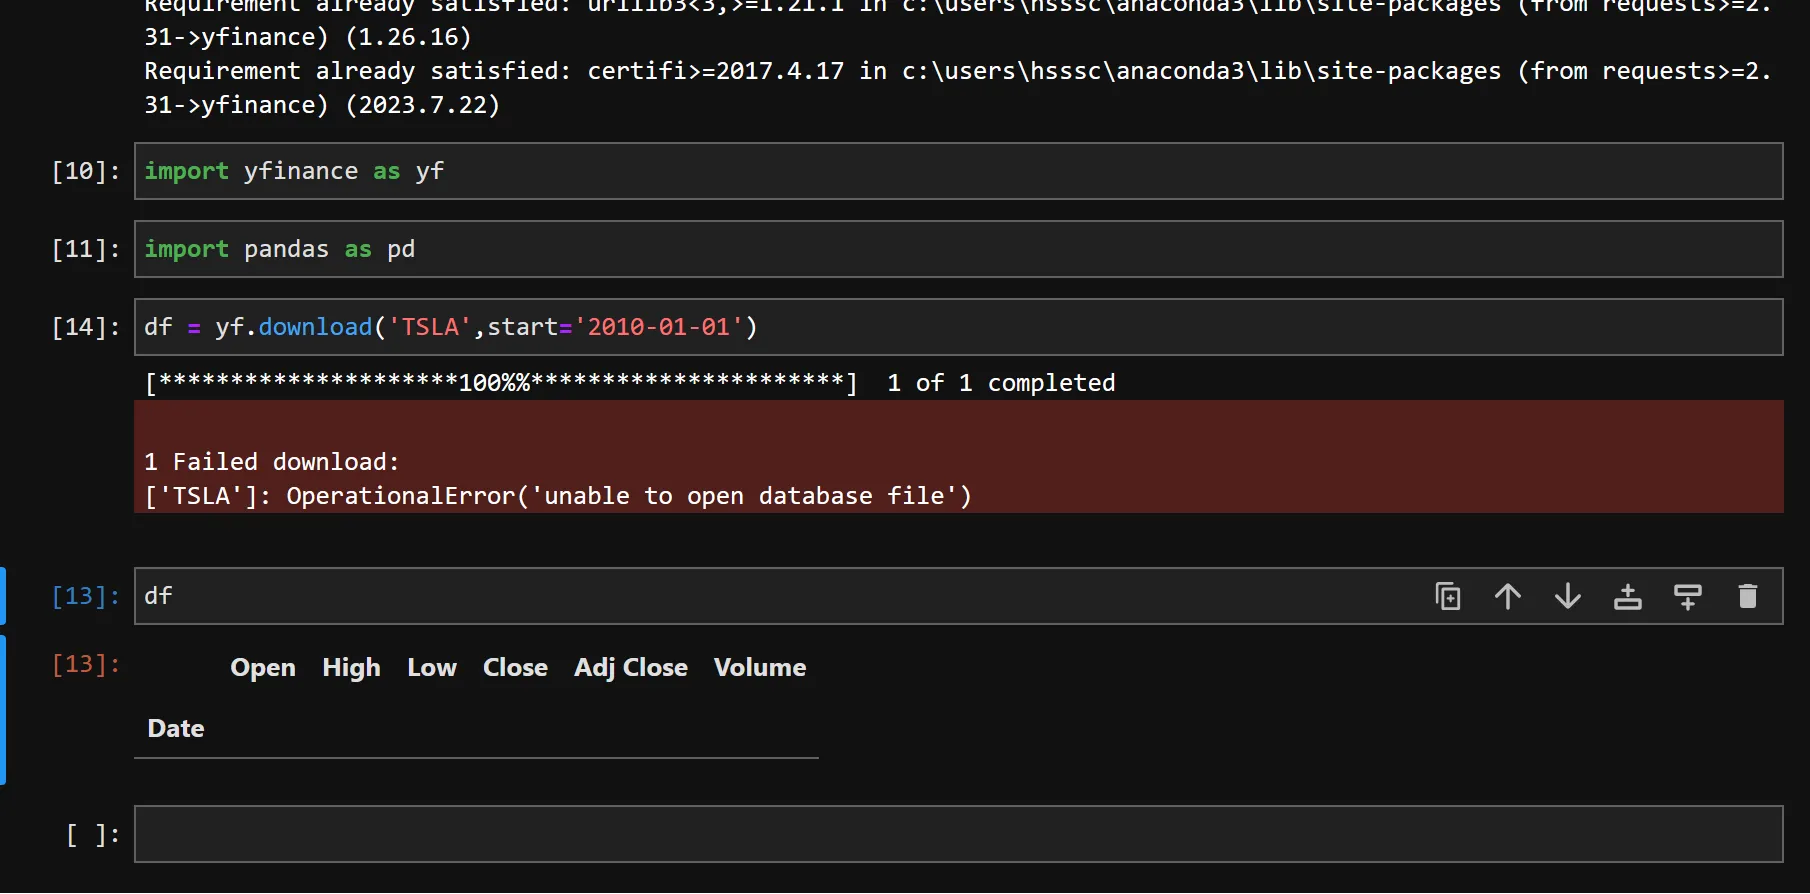
Task: Select the High column header
Action: coord(351,667)
